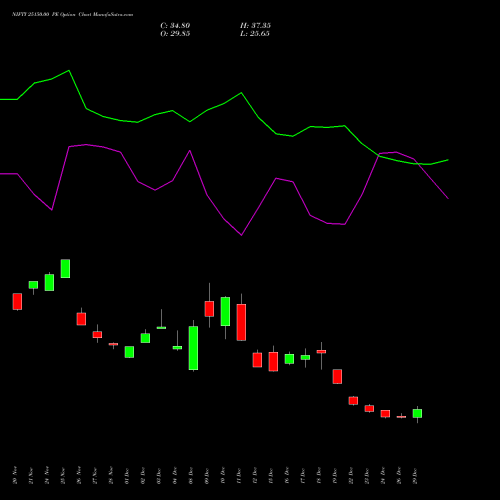Click the 25 Nov date axis label
The width and height of the screenshot is (500, 500).
(x=63, y=475)
